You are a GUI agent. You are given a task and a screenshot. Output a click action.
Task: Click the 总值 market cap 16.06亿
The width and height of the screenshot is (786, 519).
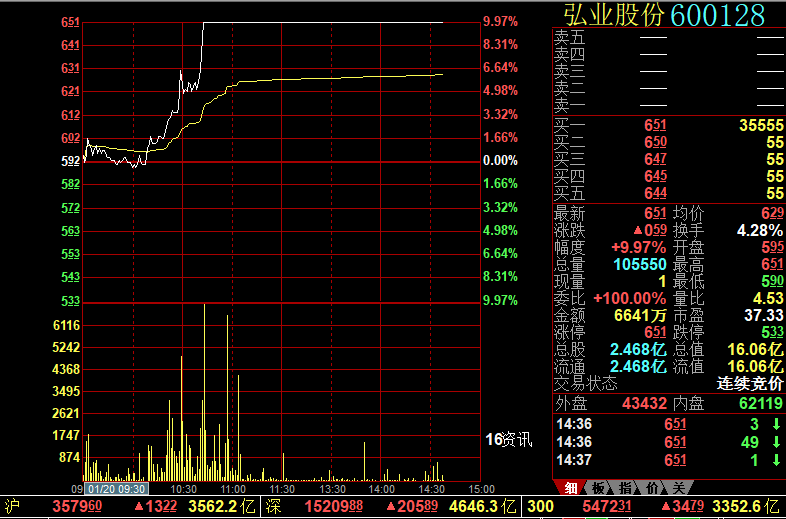tap(755, 350)
